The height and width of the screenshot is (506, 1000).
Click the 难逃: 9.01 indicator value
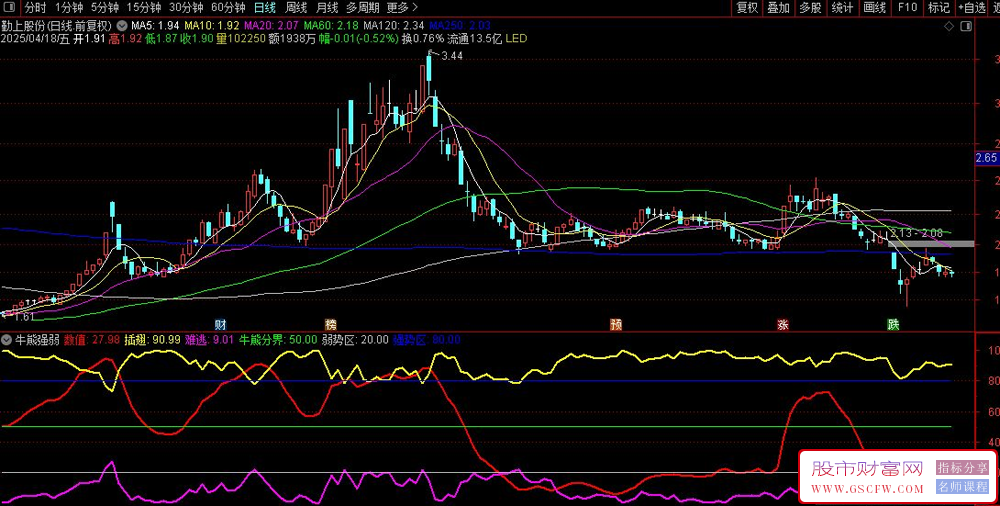click(x=209, y=339)
